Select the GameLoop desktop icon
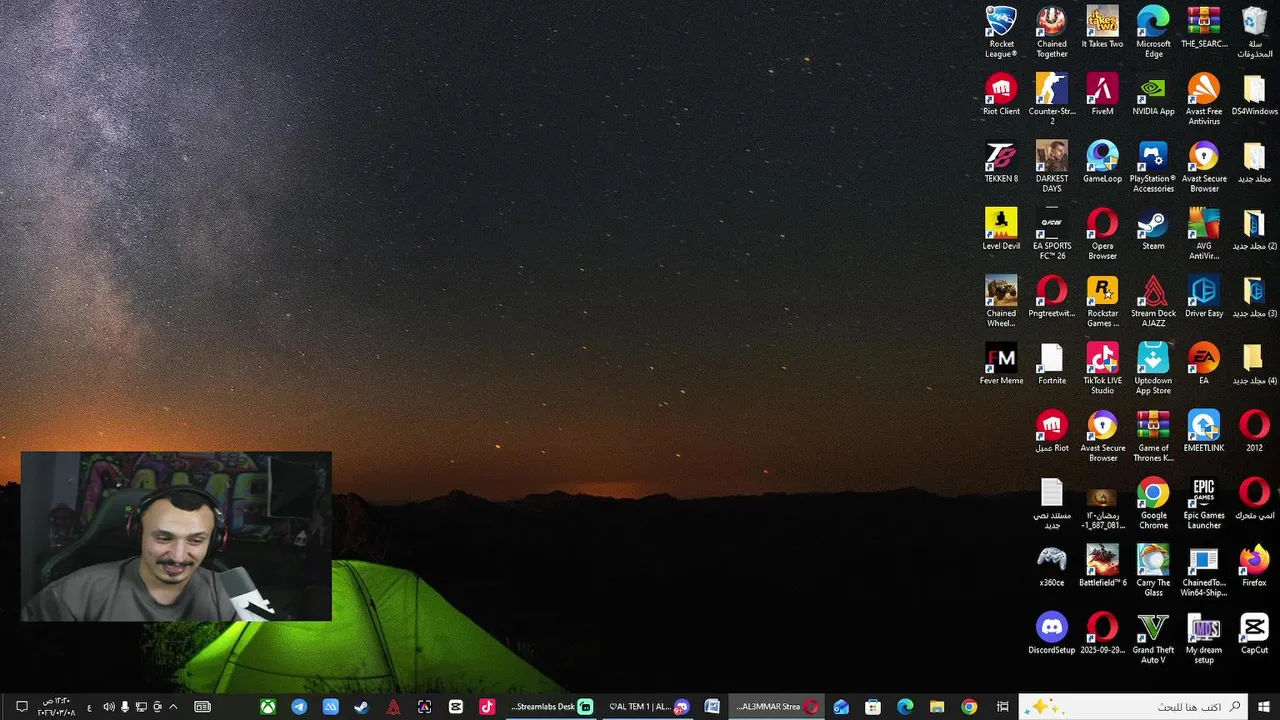 (1102, 161)
